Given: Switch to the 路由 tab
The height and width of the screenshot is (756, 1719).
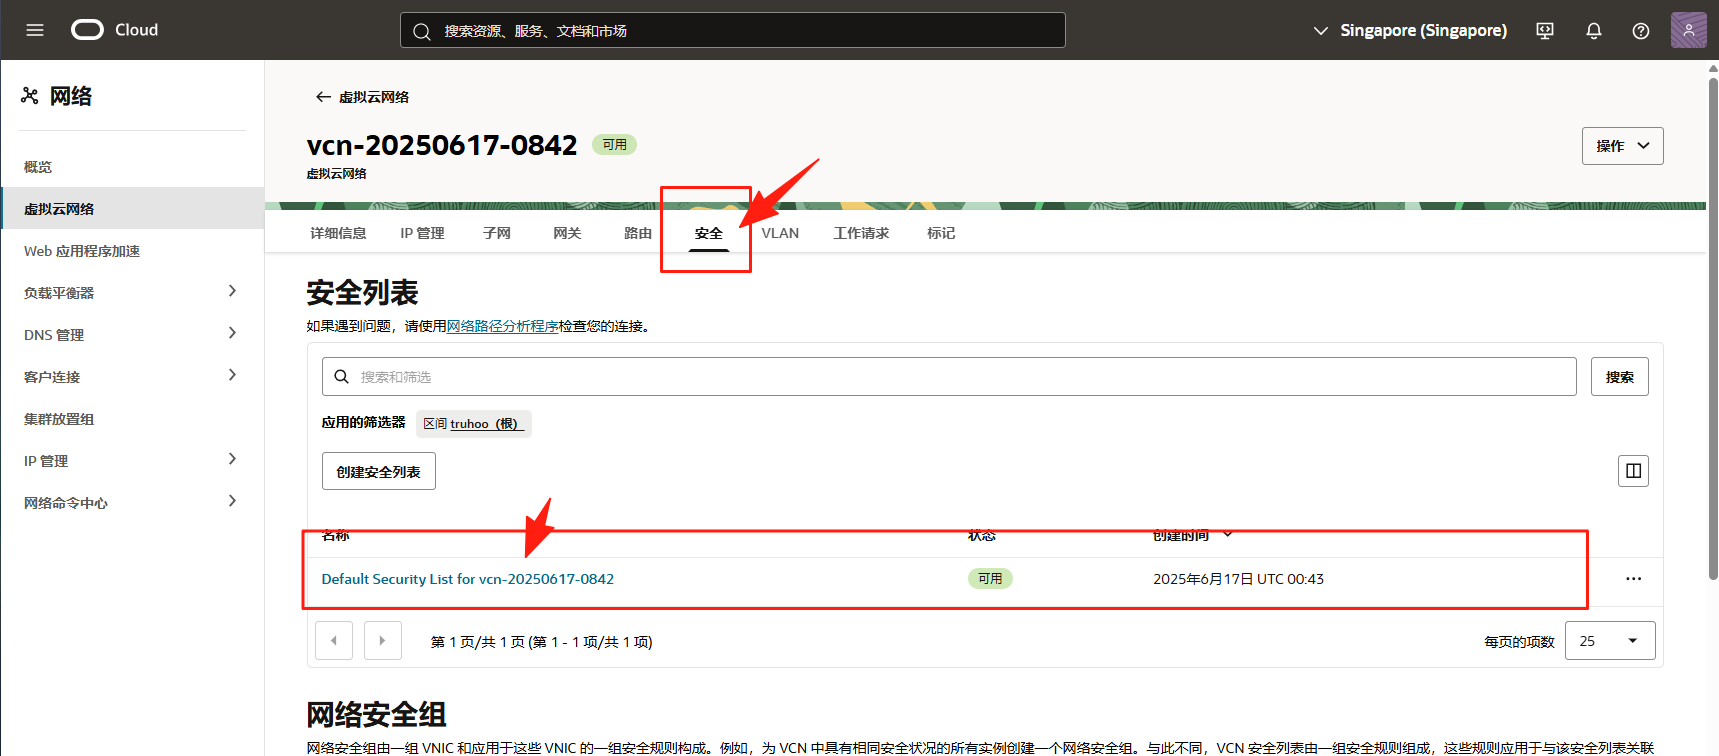Looking at the screenshot, I should pos(638,233).
